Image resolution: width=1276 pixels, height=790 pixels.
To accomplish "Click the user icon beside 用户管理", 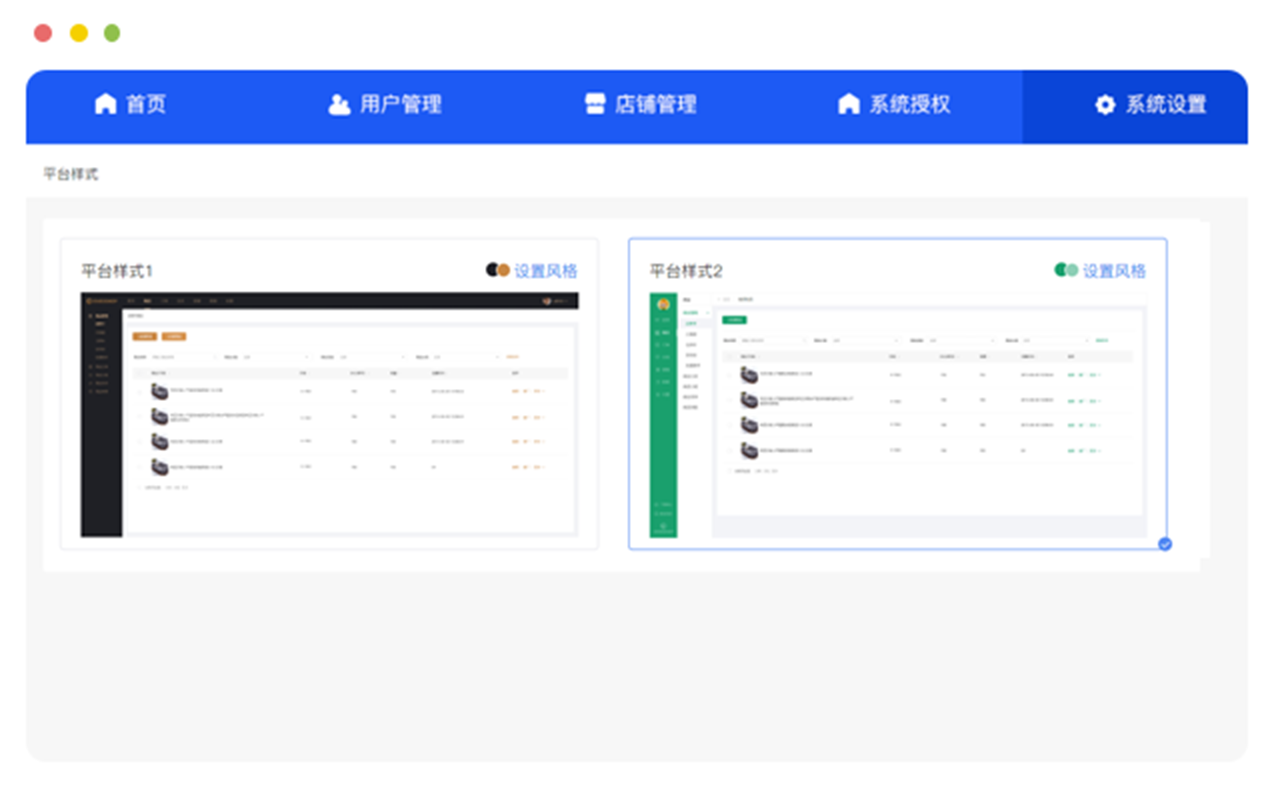I will (x=339, y=104).
